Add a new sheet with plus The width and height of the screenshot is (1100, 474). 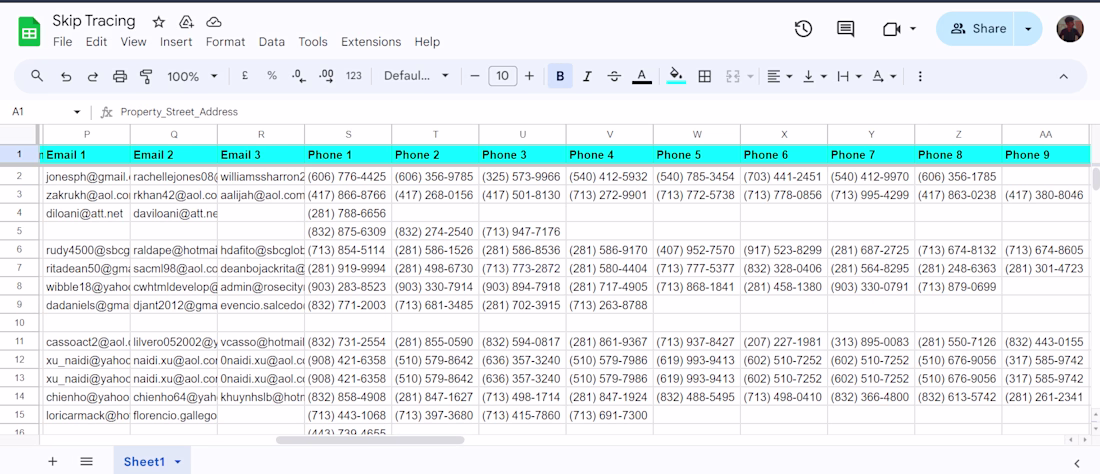point(53,461)
